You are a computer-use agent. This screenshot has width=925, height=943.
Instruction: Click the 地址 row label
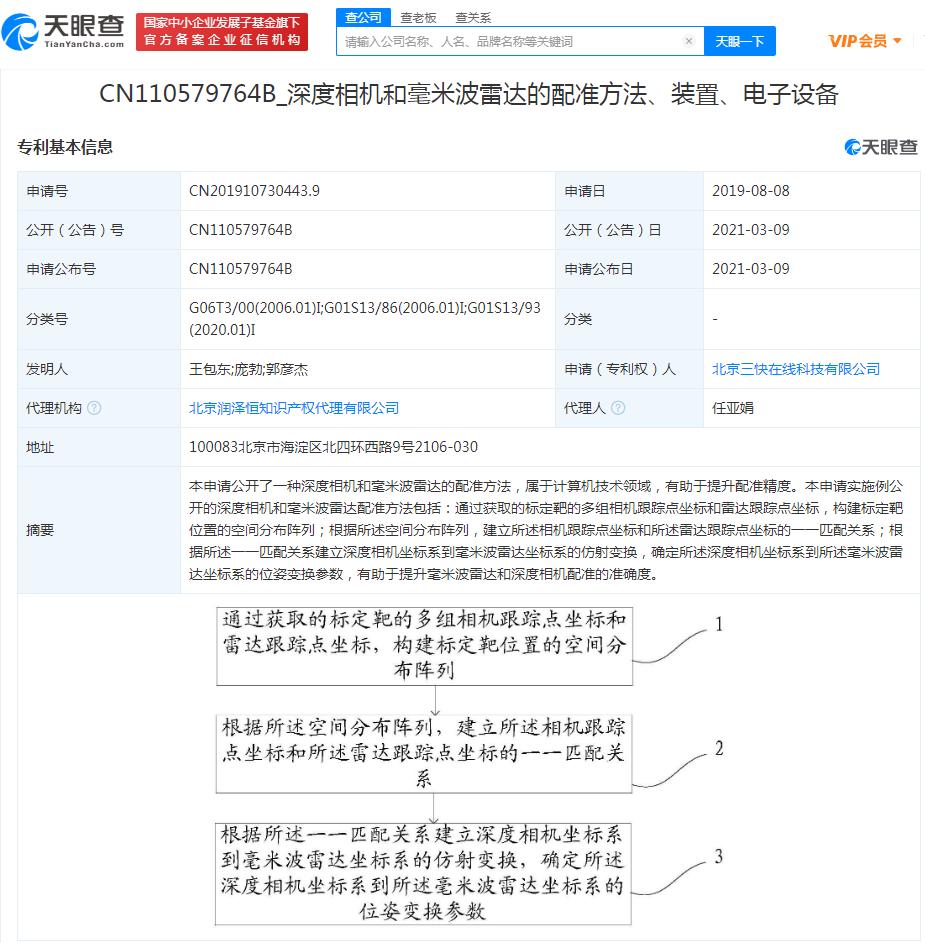click(x=40, y=447)
